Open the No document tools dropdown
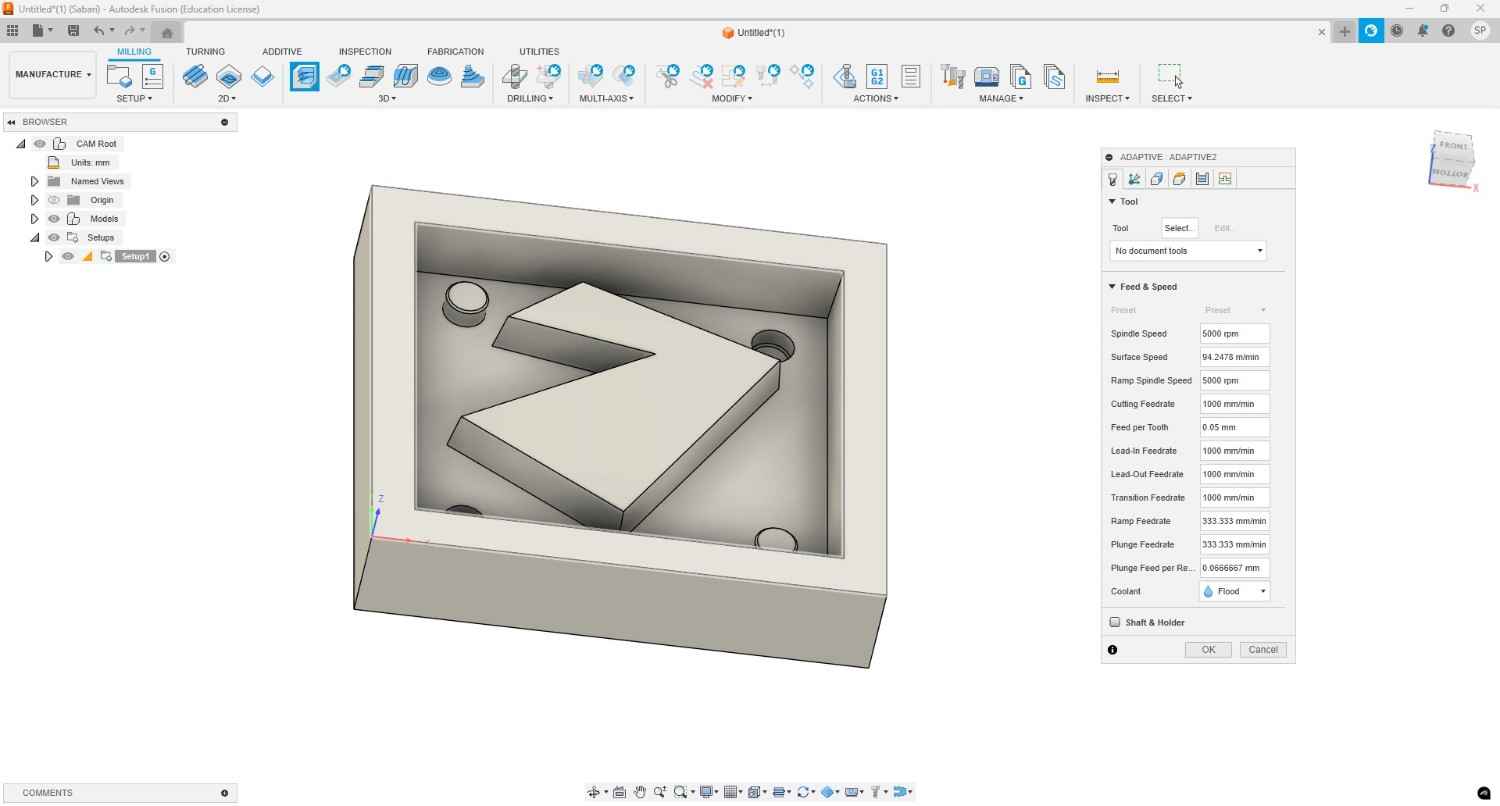 click(x=1188, y=251)
